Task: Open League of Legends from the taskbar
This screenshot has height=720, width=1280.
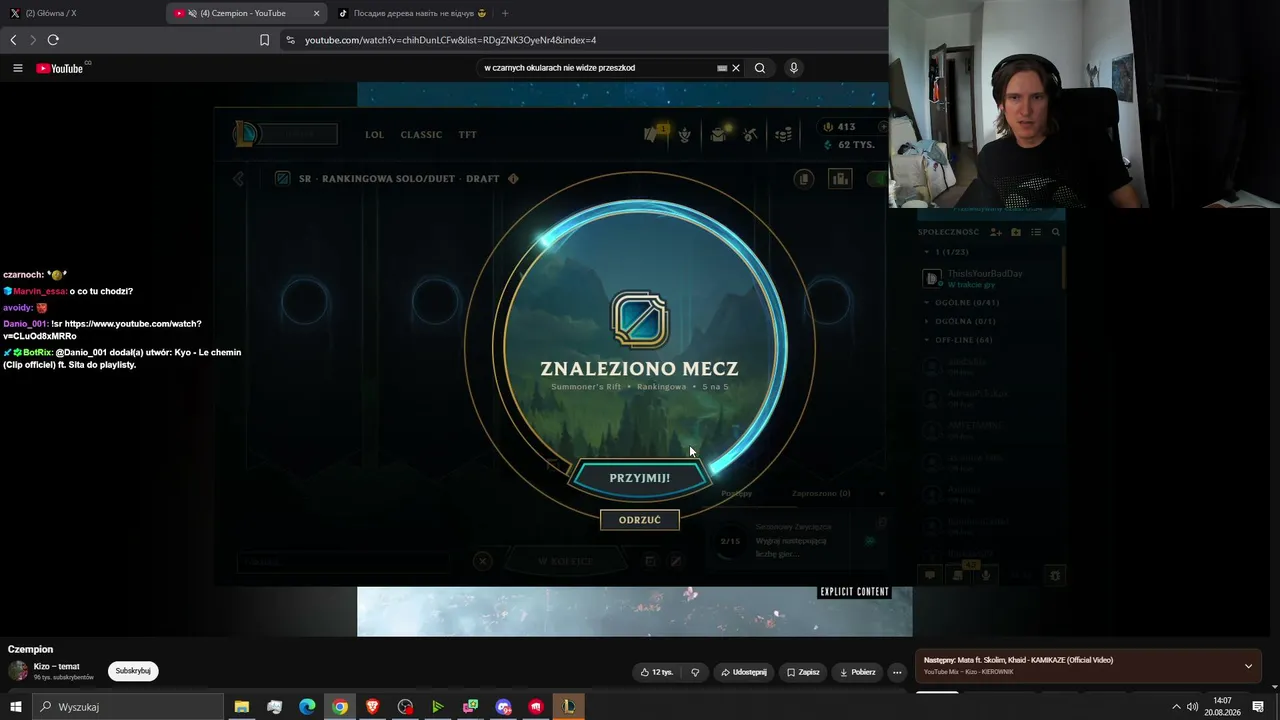Action: tap(568, 707)
